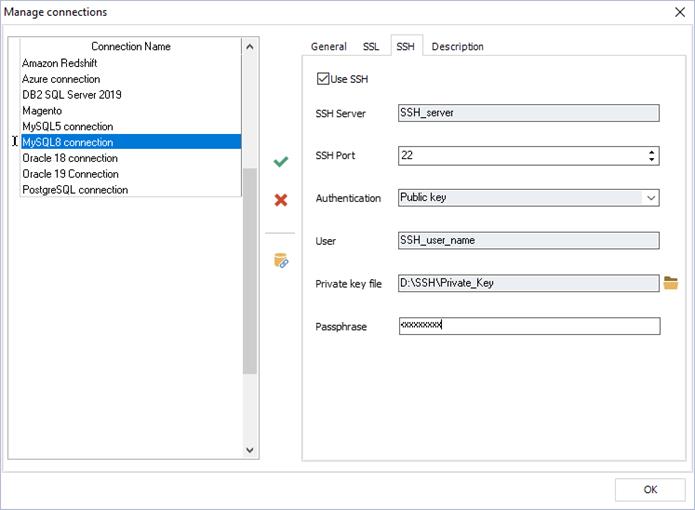The width and height of the screenshot is (695, 510).
Task: Click the Connection Name column header
Action: pyautogui.click(x=131, y=46)
